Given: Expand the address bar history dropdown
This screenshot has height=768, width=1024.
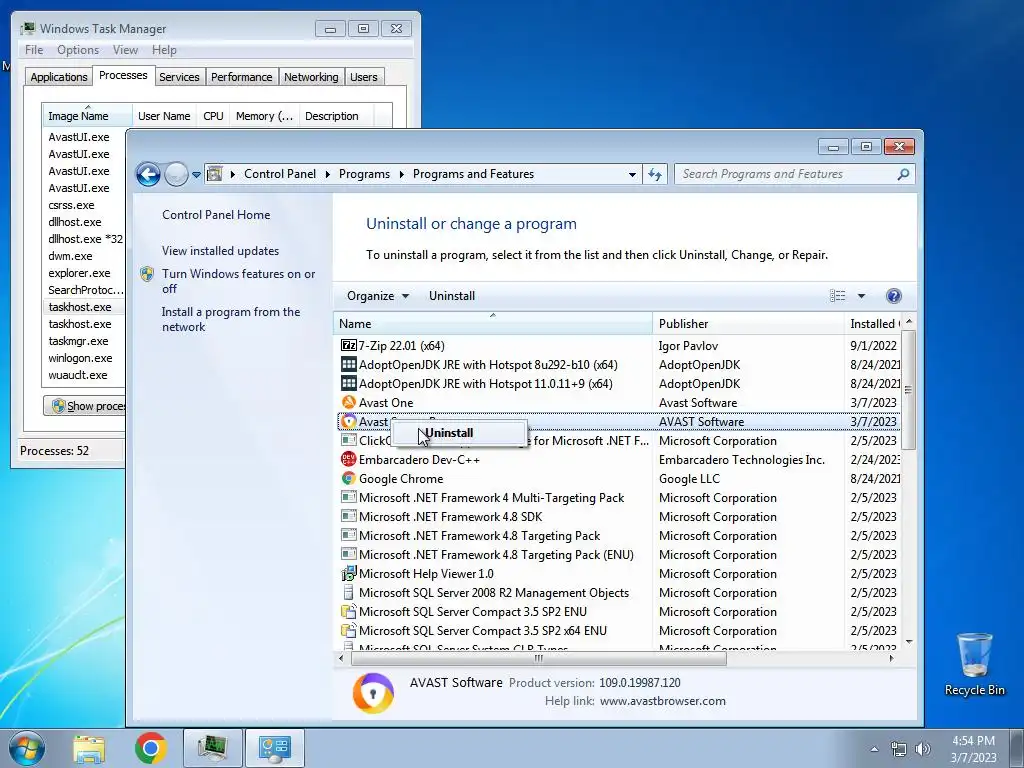Looking at the screenshot, I should (632, 174).
